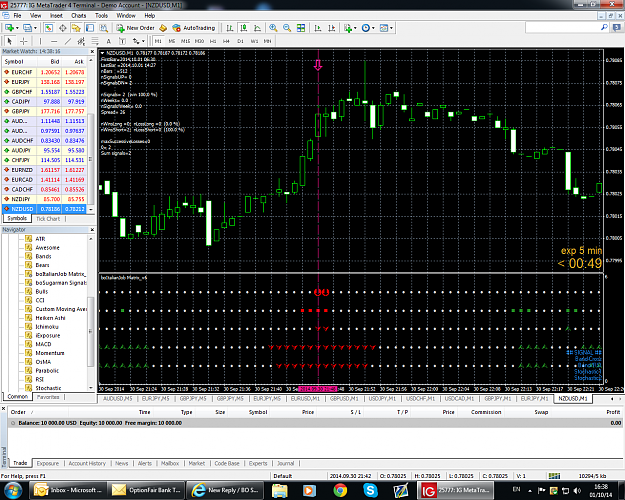This screenshot has height=500, width=625.
Task: Select the Equidistant Channel tool
Action: 81,41
